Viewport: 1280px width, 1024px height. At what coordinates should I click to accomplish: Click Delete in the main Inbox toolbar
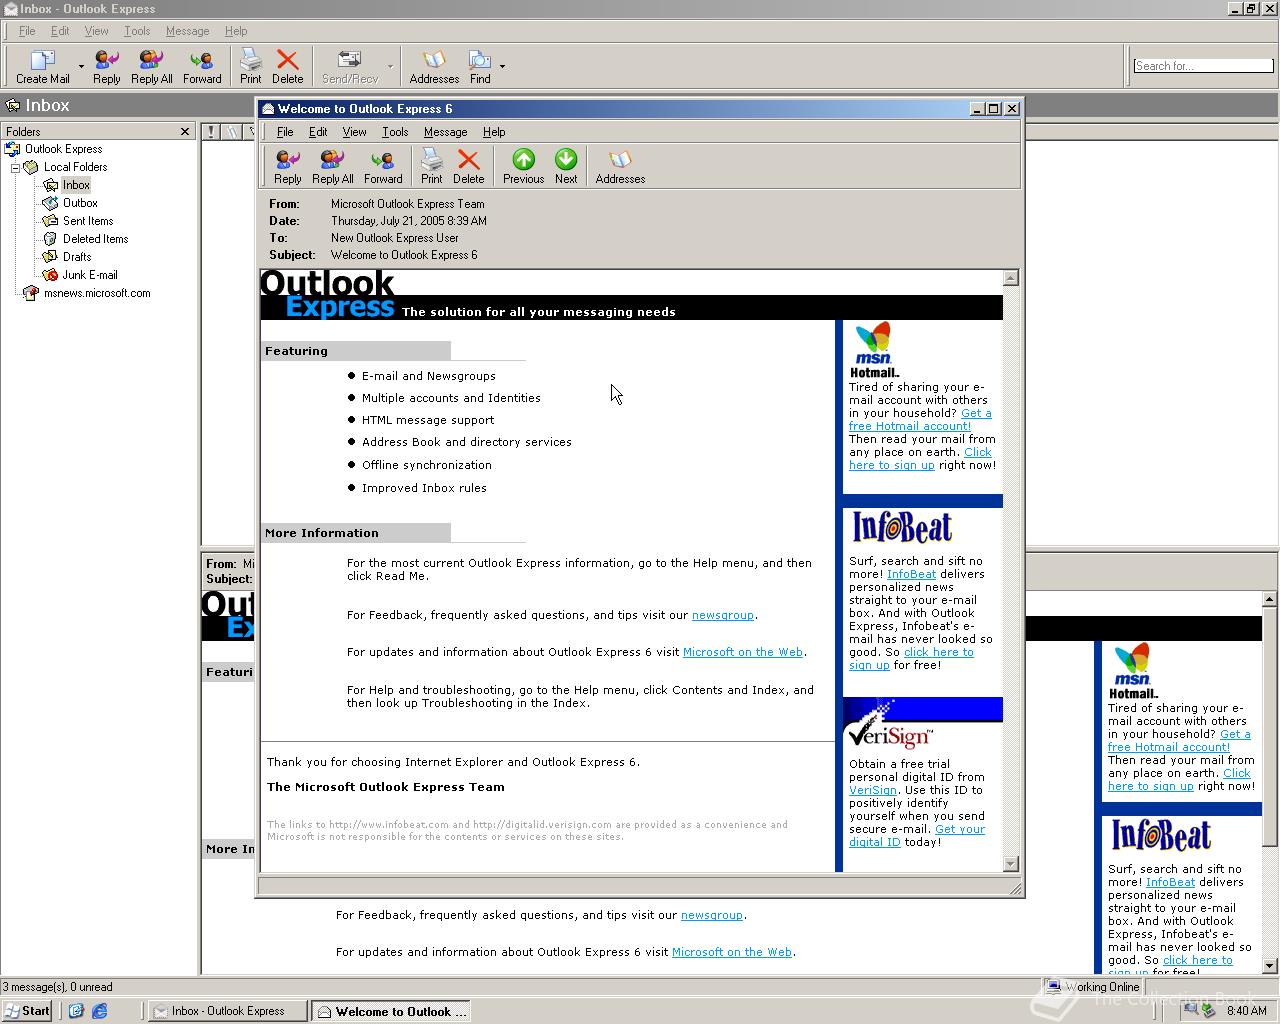pyautogui.click(x=287, y=66)
